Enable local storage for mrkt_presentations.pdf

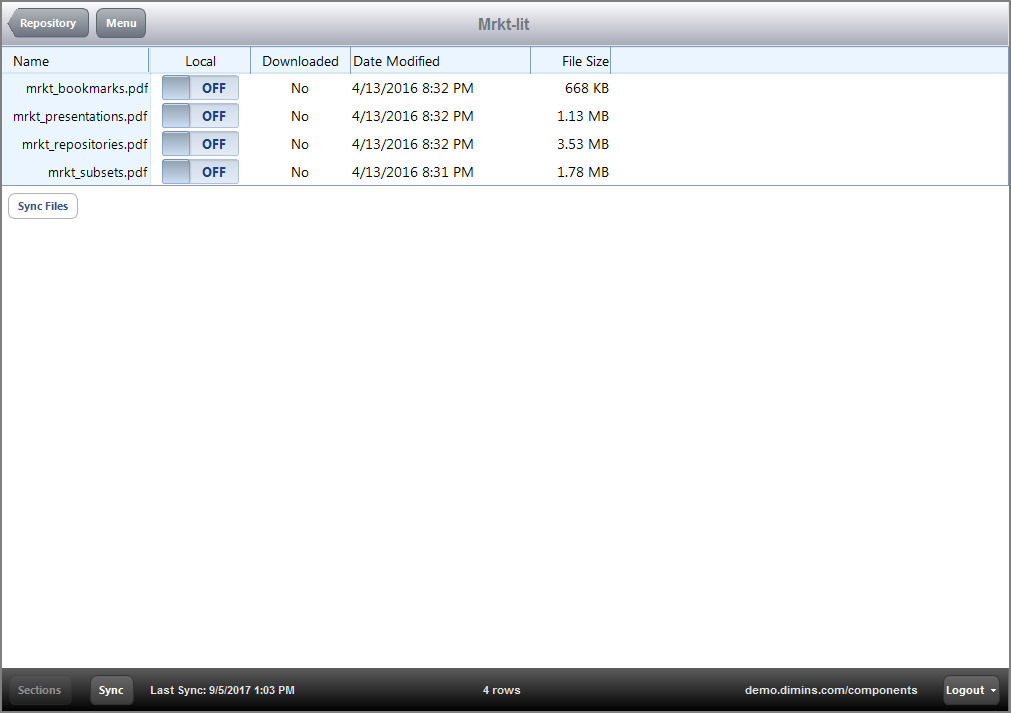pos(199,116)
